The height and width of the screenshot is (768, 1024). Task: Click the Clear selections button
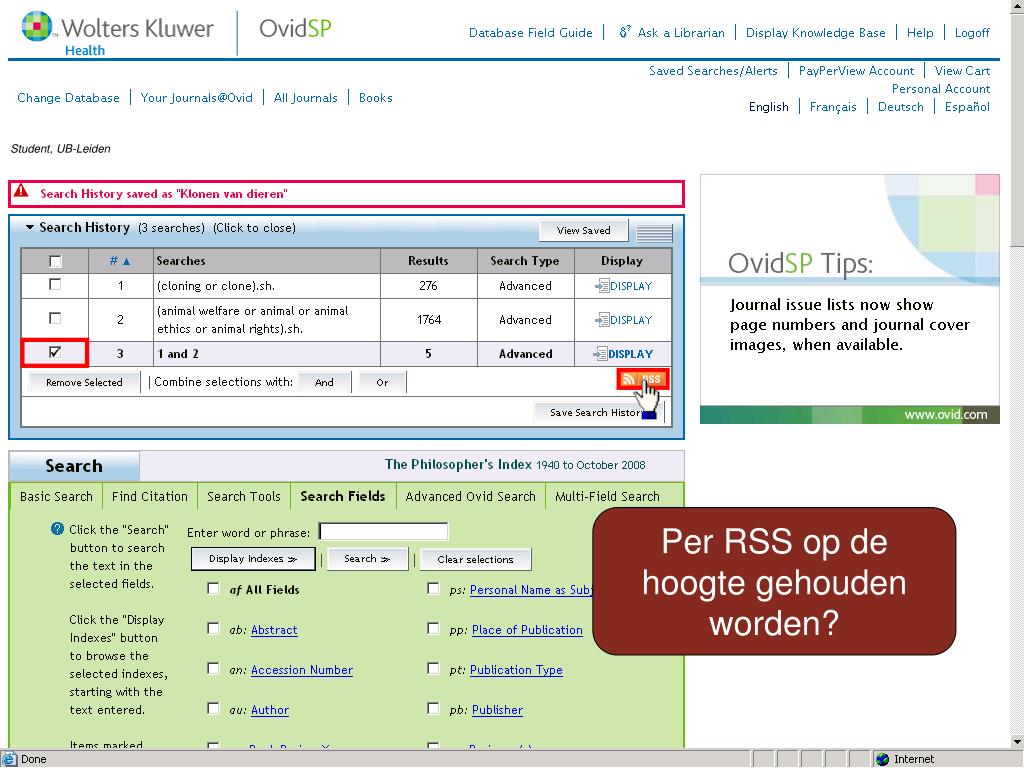pos(475,560)
